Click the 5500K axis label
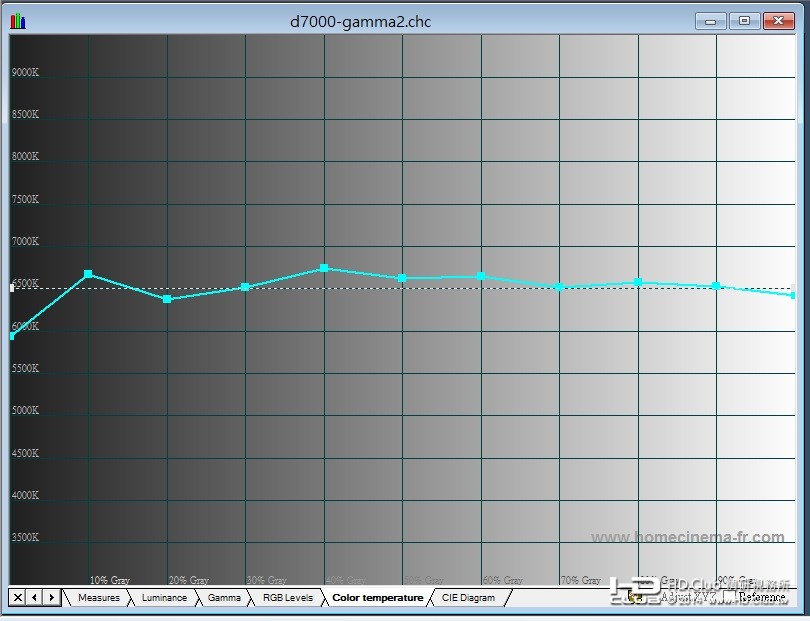The height and width of the screenshot is (621, 810). click(25, 368)
